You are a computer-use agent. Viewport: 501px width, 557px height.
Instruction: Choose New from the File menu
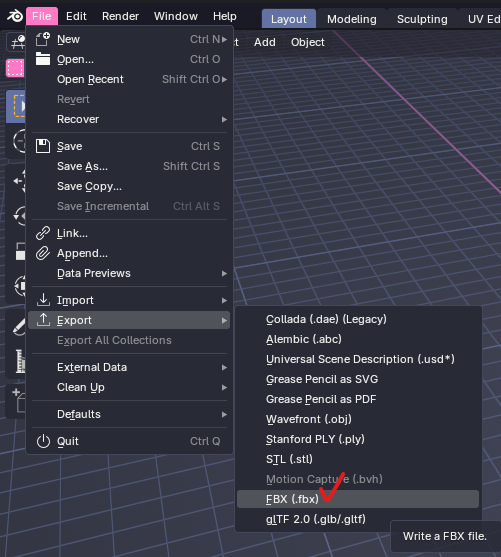tap(129, 39)
